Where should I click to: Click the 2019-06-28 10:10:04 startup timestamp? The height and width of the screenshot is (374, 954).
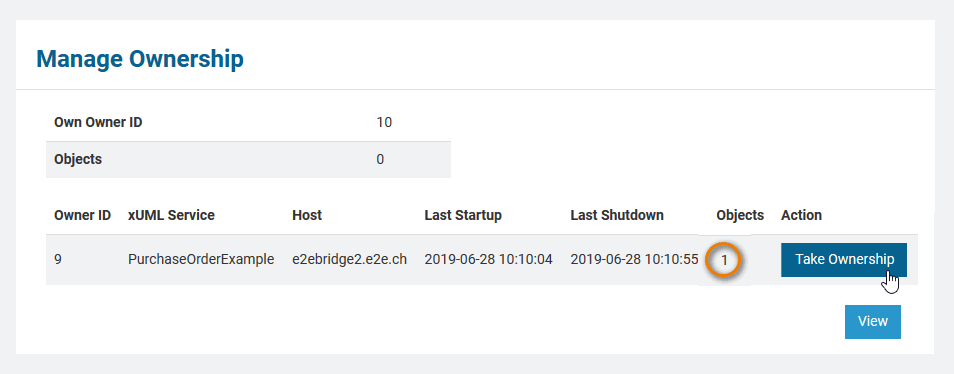489,260
